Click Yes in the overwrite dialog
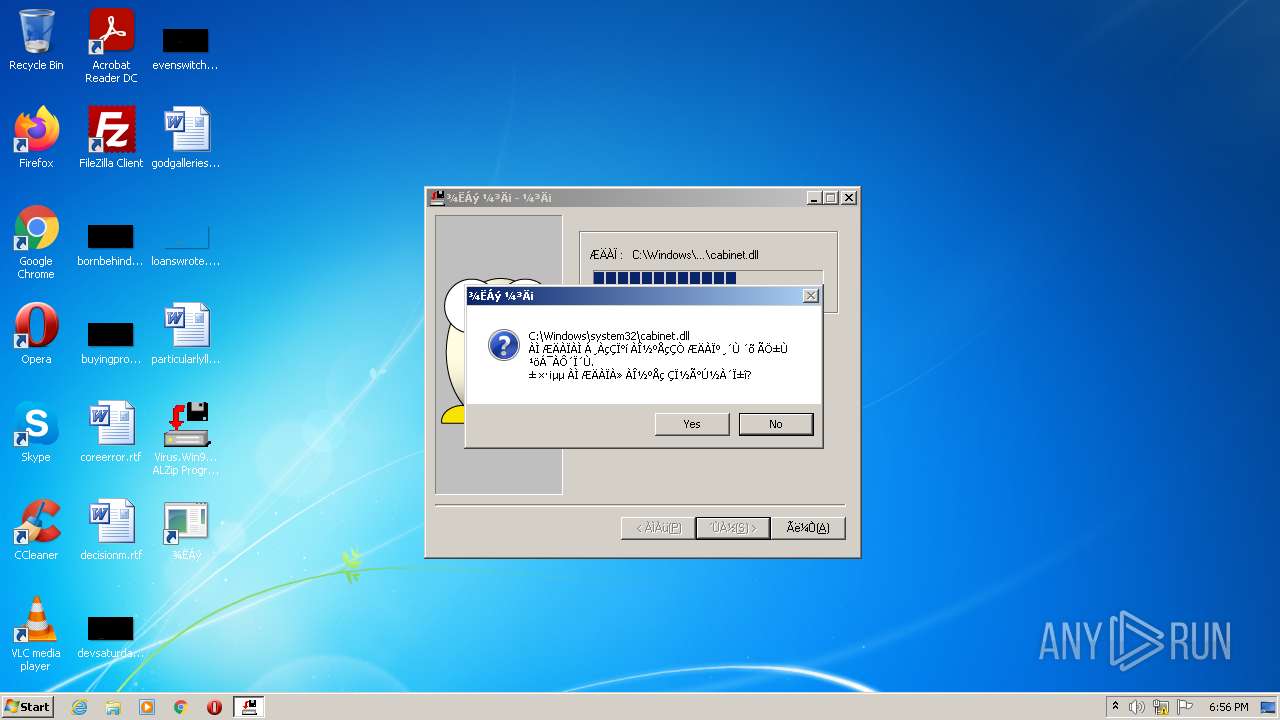Image resolution: width=1280 pixels, height=720 pixels. (x=692, y=424)
